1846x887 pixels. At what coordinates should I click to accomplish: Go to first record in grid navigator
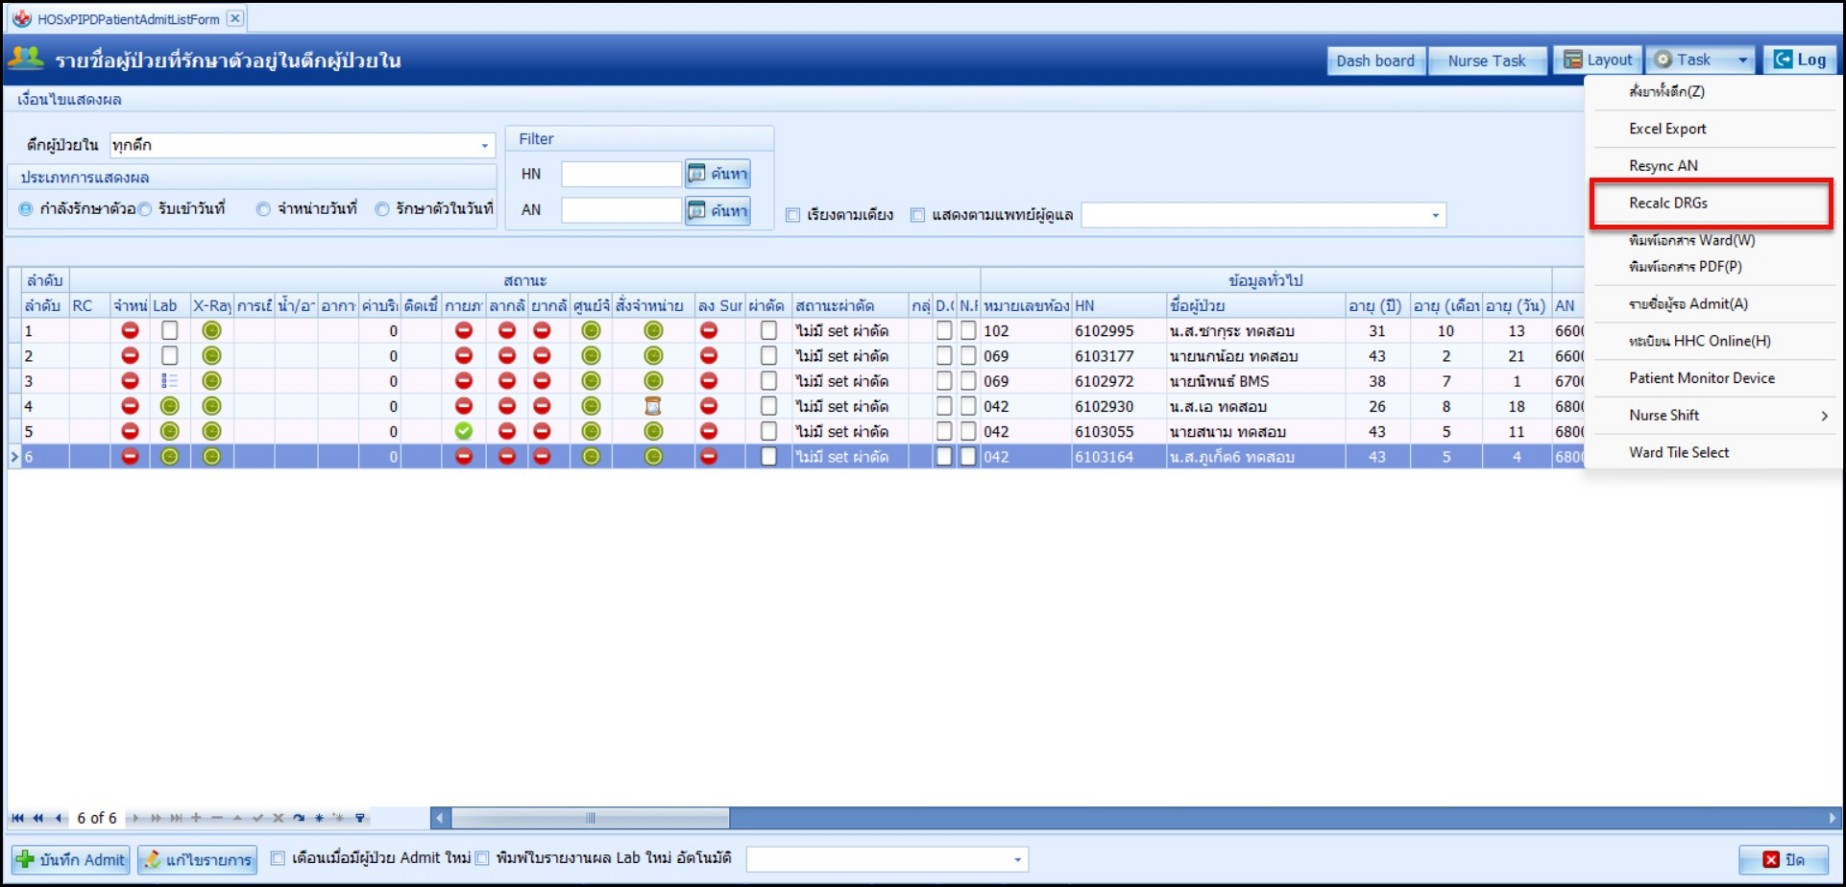[x=17, y=818]
